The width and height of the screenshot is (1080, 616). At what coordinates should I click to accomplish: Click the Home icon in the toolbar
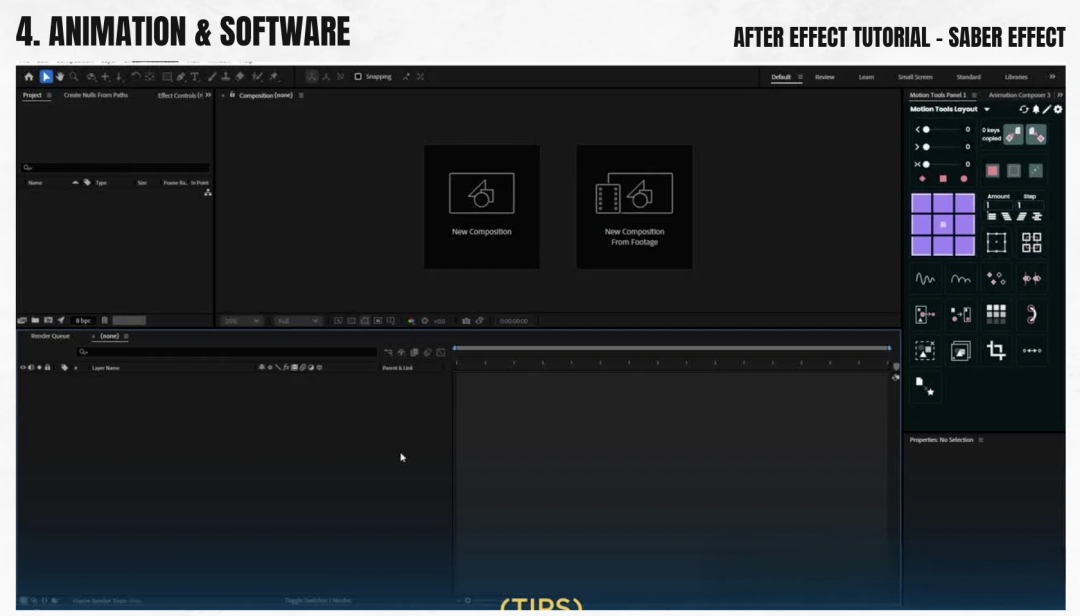[29, 77]
